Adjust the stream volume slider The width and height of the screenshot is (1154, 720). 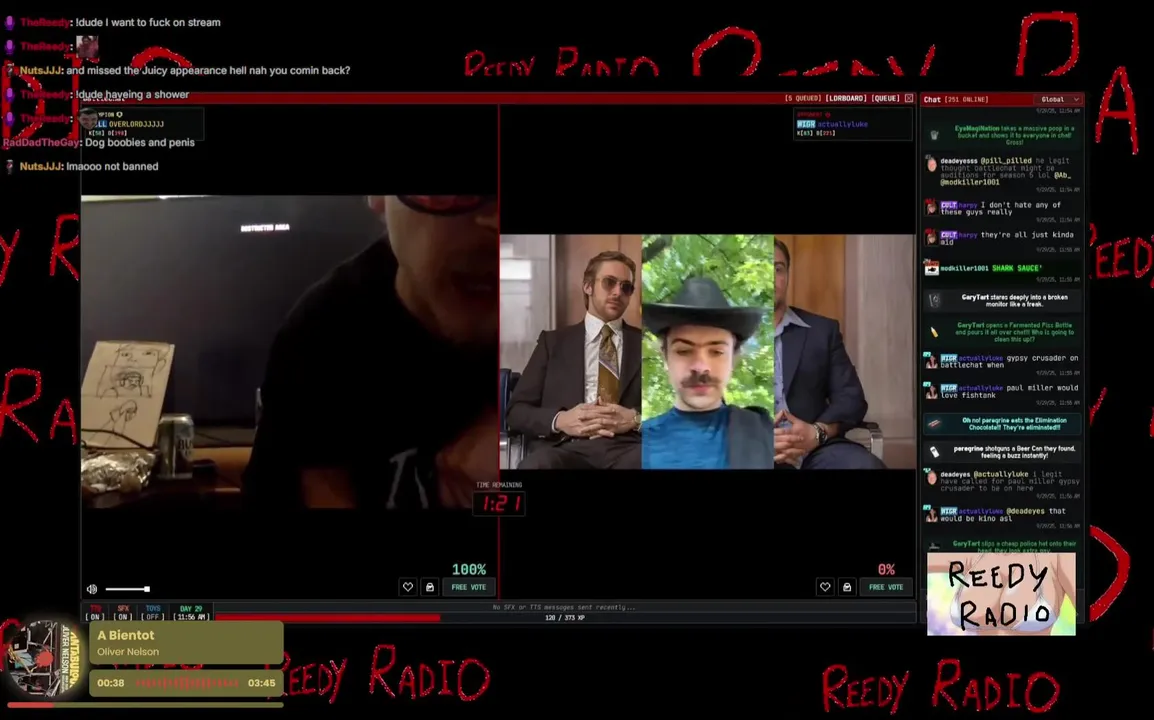coord(127,589)
